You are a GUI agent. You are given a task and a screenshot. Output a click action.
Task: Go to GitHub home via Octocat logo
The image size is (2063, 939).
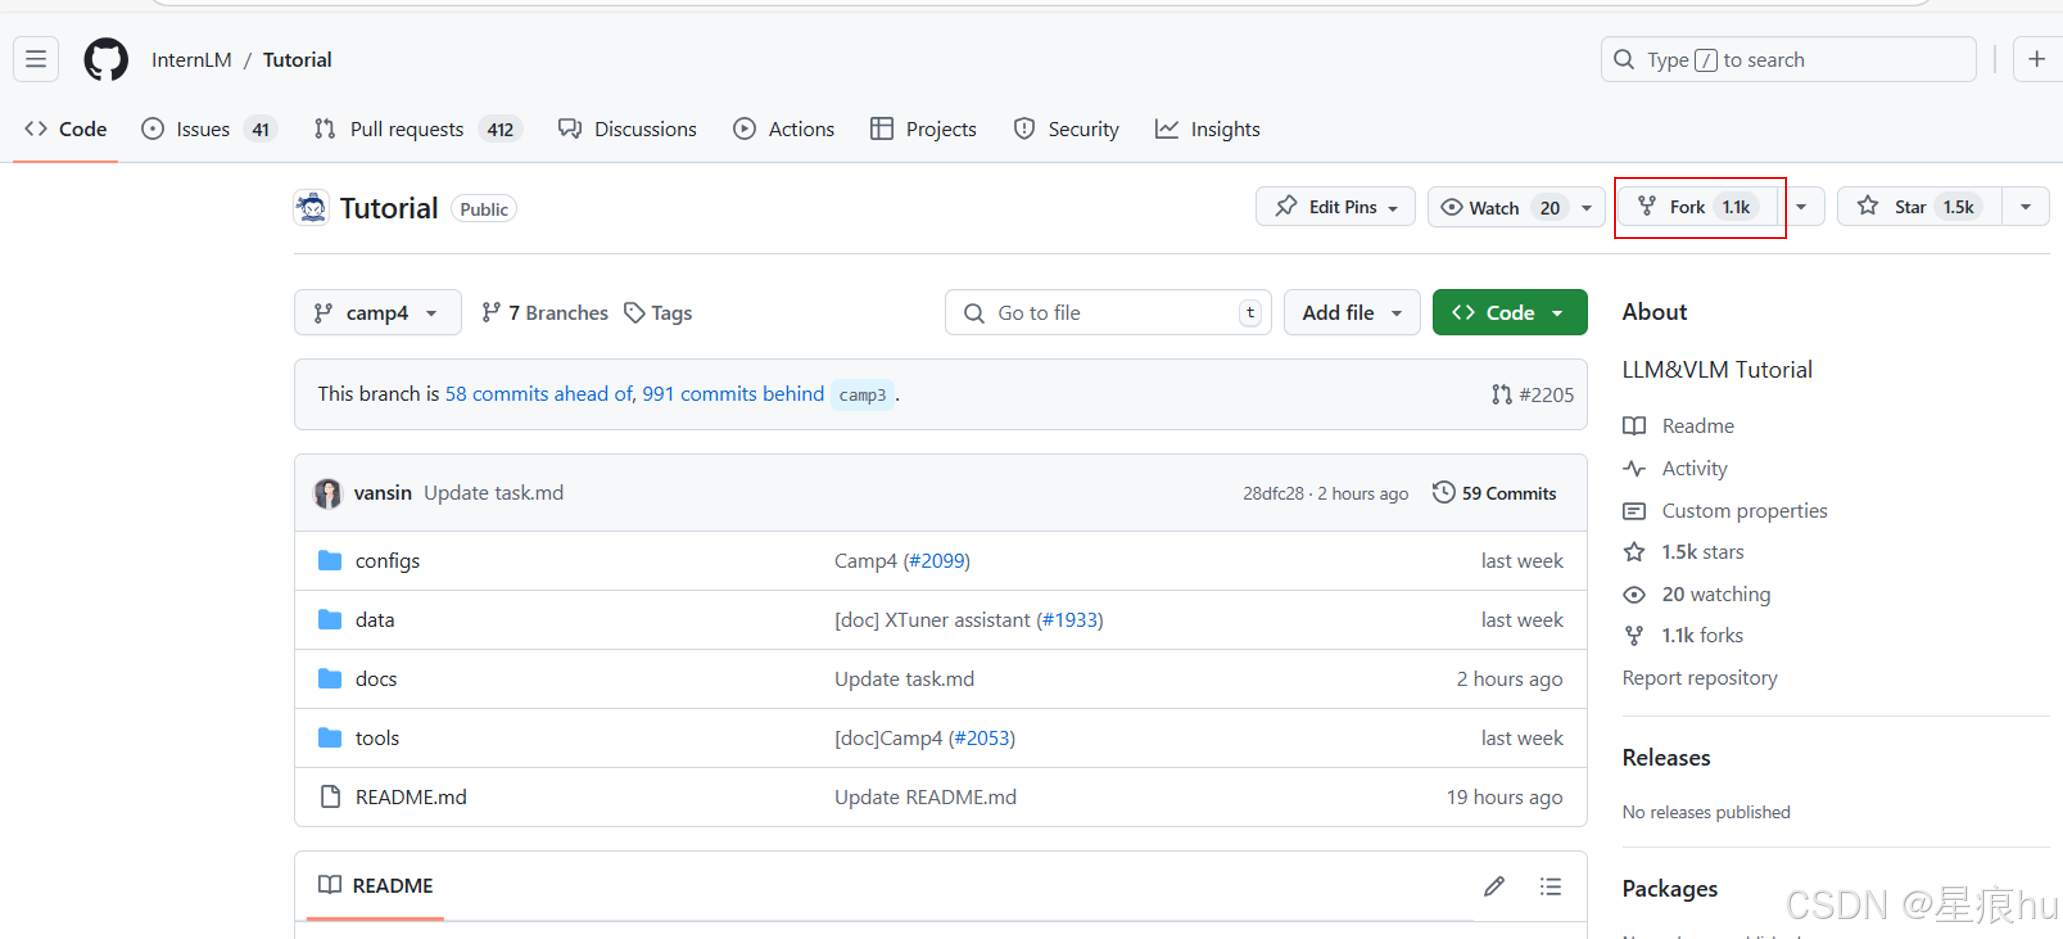point(106,60)
